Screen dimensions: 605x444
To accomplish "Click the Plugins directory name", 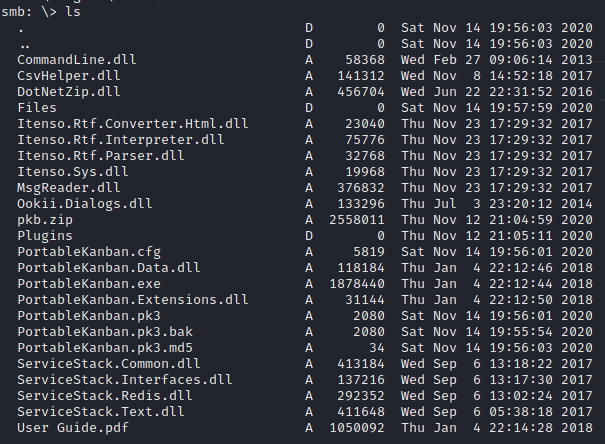I will click(x=45, y=235).
